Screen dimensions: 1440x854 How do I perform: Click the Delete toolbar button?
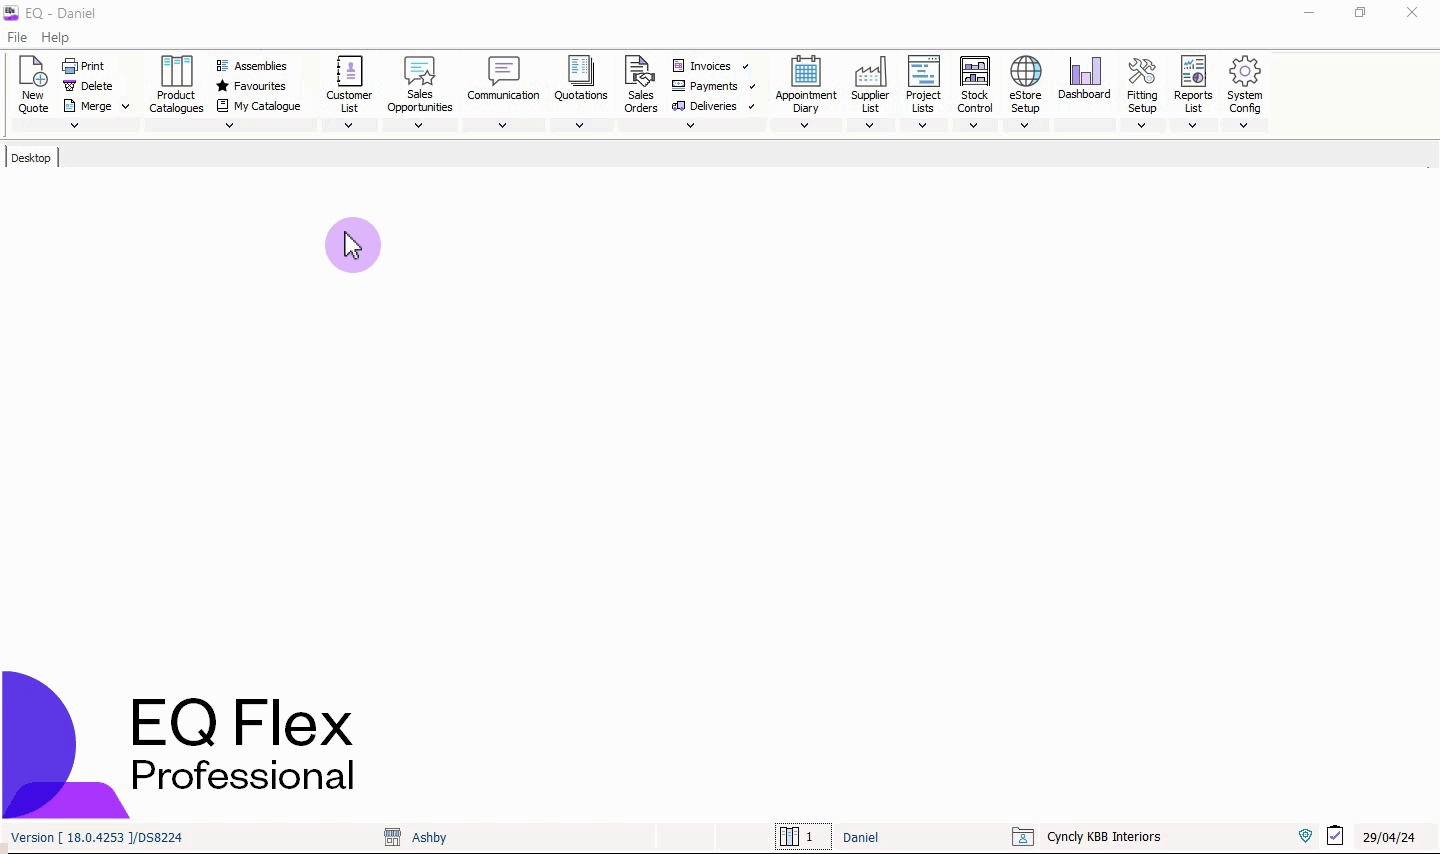88,86
